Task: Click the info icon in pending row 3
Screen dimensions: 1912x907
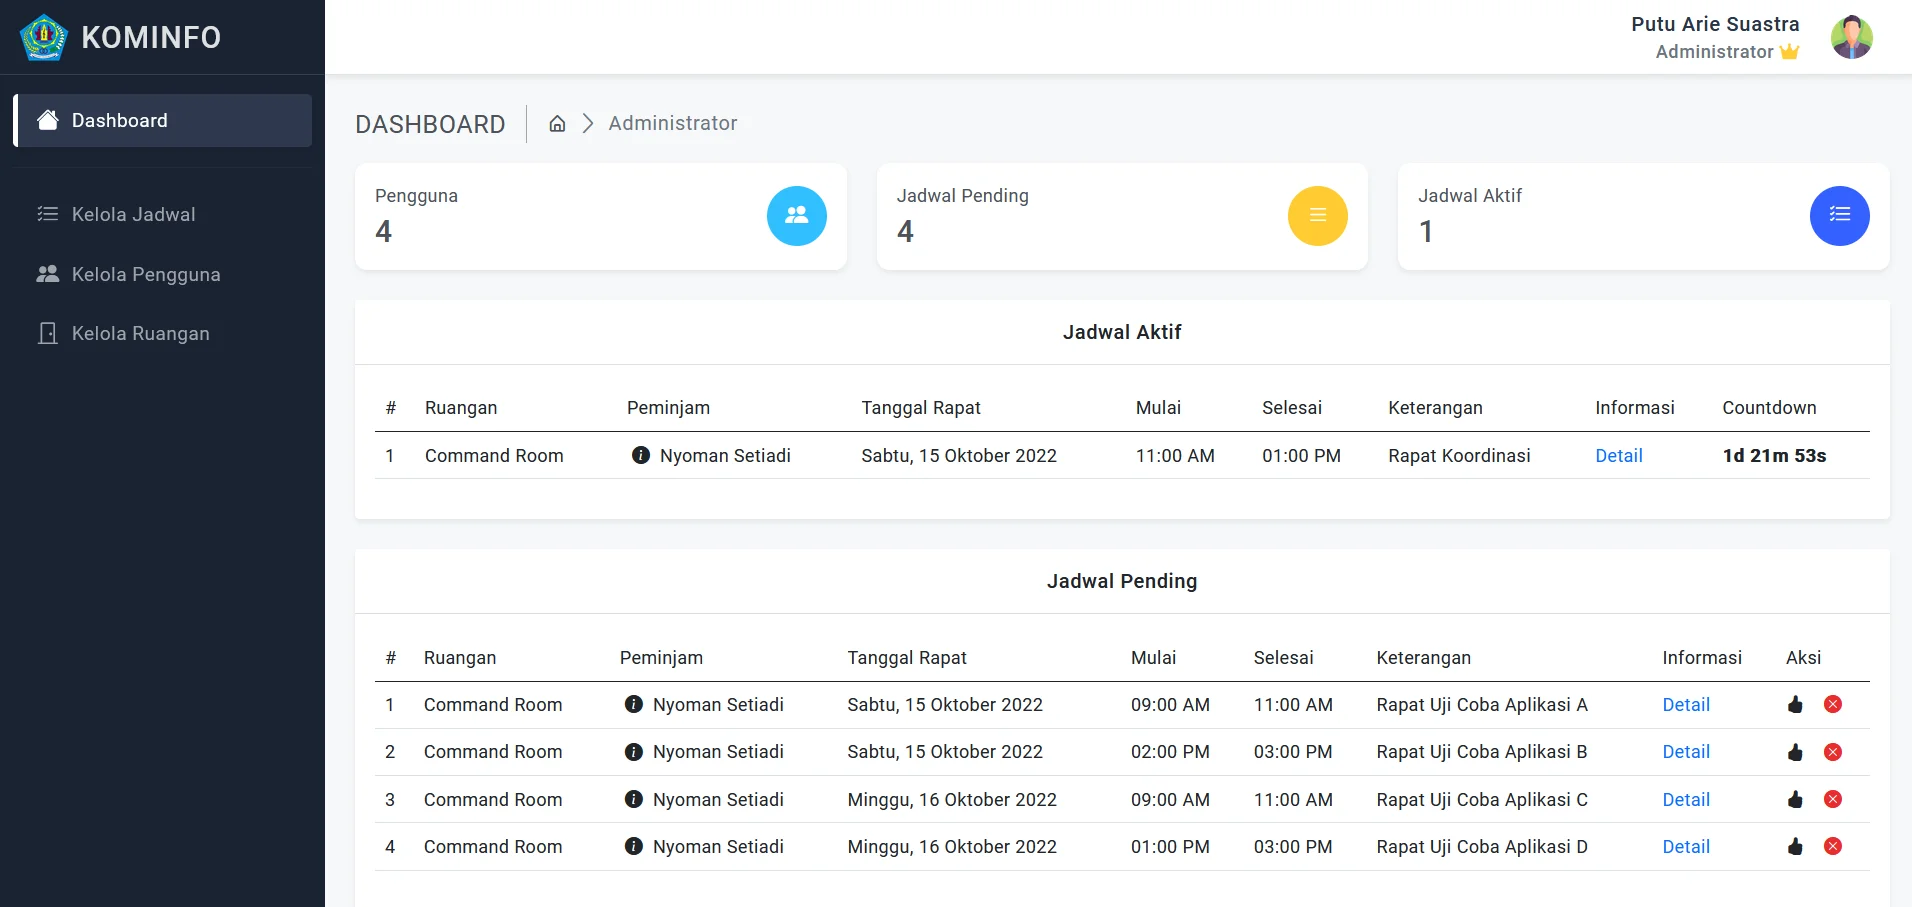Action: [633, 799]
